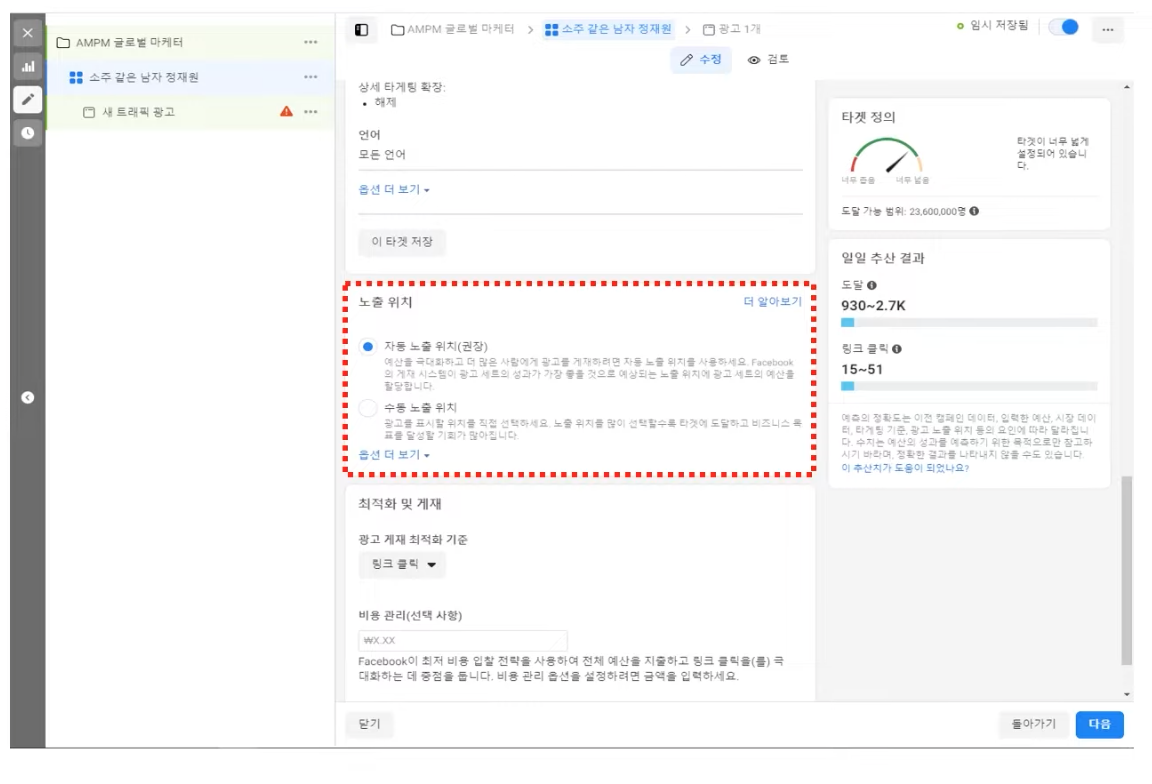Open the clock history icon
Viewport: 1152px width, 784px height.
[x=27, y=132]
